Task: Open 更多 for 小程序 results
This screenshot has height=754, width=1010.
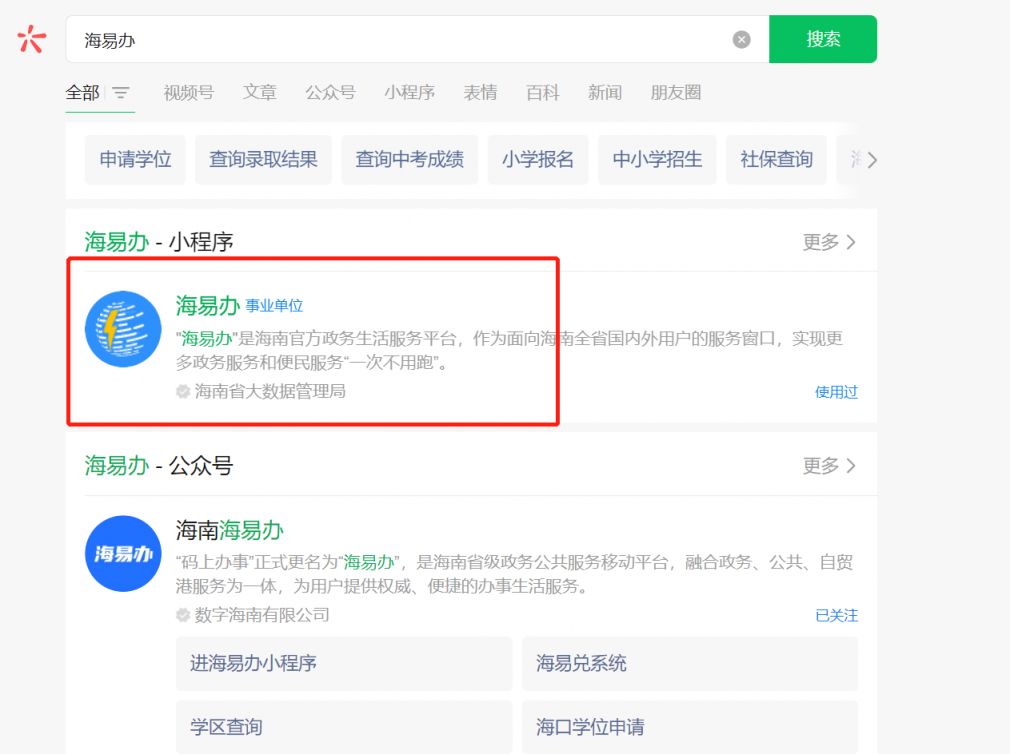Action: (x=829, y=242)
